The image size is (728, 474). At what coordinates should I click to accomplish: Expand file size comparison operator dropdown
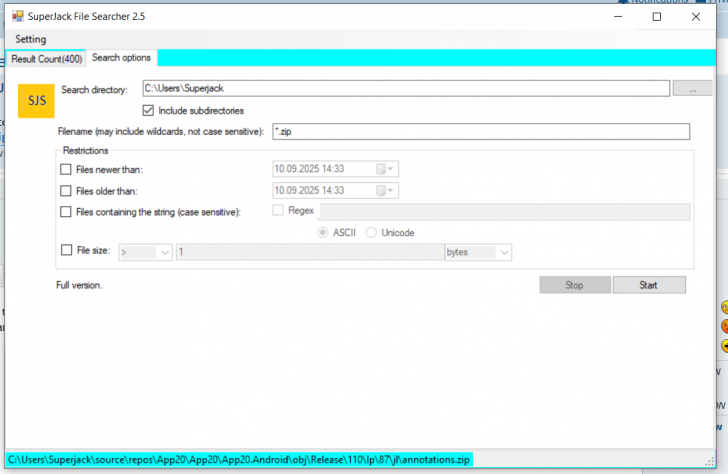pos(165,253)
